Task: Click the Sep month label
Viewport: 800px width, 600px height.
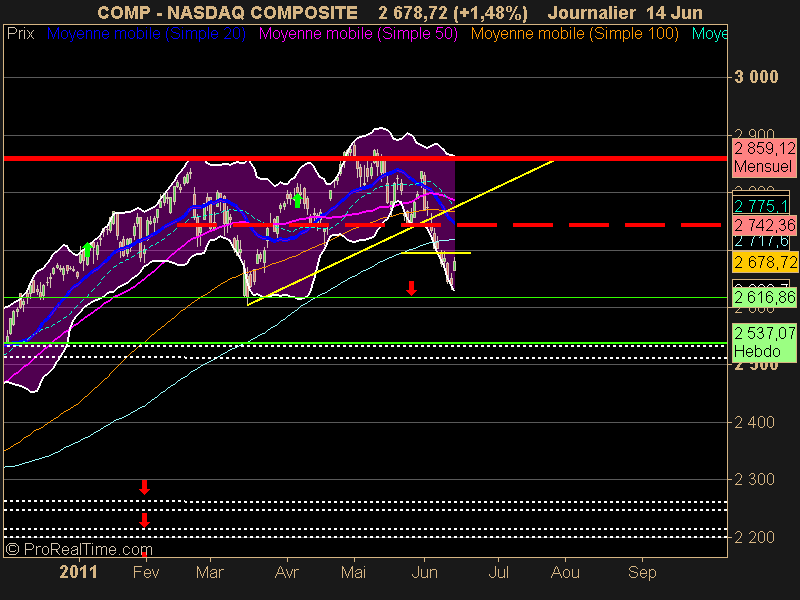Action: [642, 572]
